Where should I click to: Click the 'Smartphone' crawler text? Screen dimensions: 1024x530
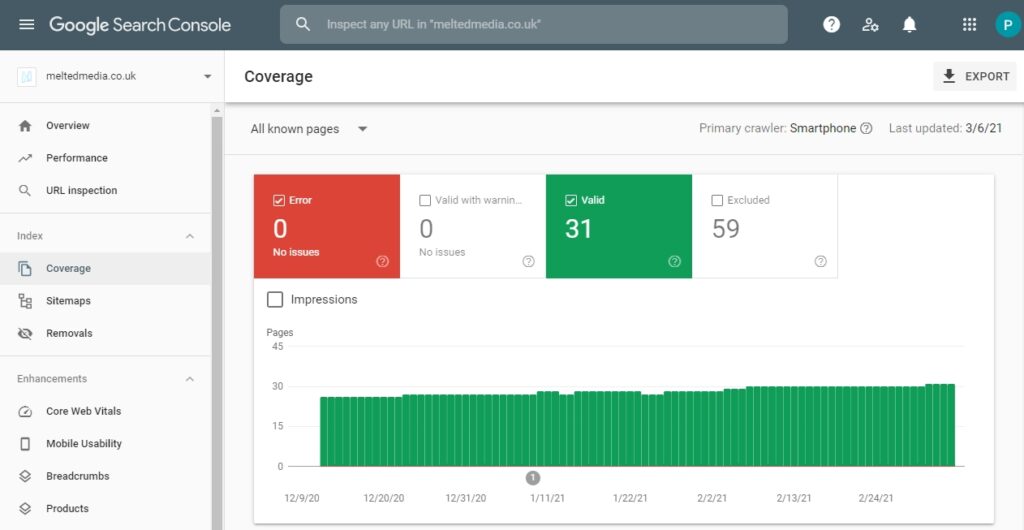pos(823,129)
